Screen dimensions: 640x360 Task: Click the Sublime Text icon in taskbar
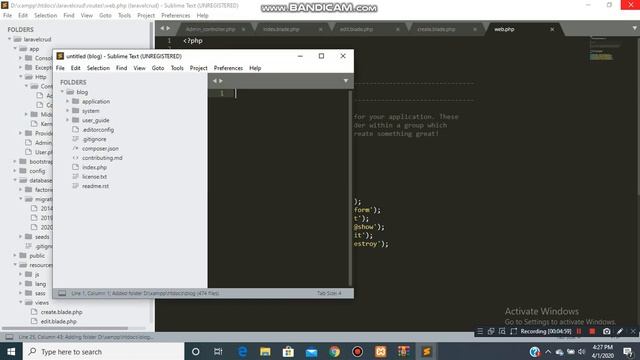click(427, 351)
